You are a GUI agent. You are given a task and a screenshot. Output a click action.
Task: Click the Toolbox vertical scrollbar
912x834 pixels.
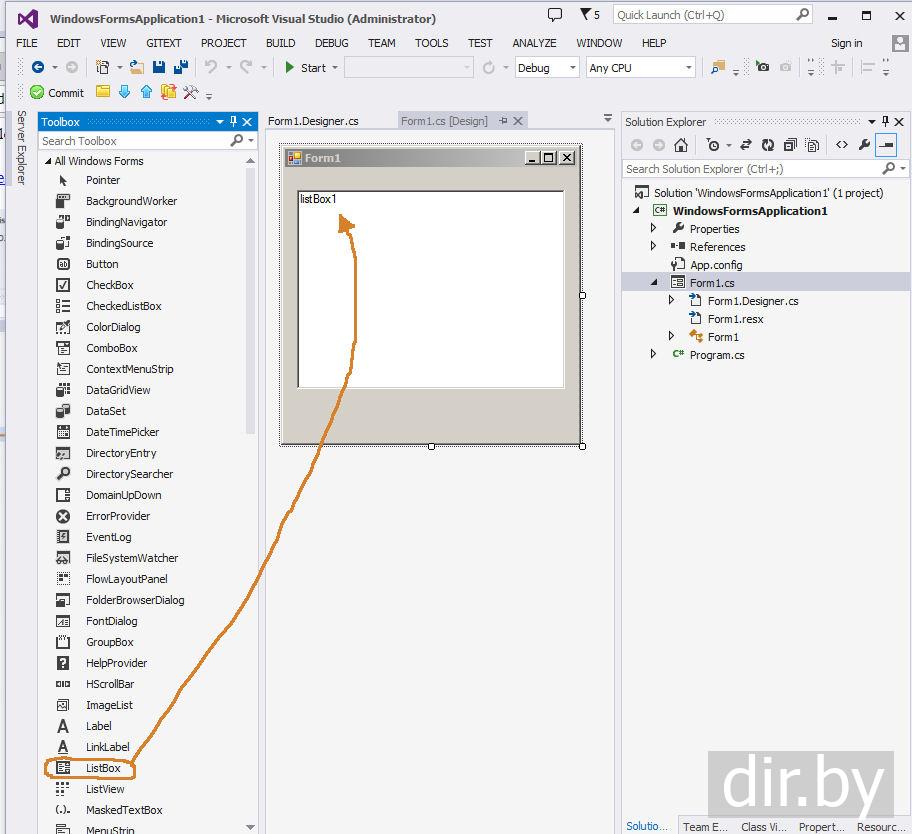pyautogui.click(x=251, y=300)
